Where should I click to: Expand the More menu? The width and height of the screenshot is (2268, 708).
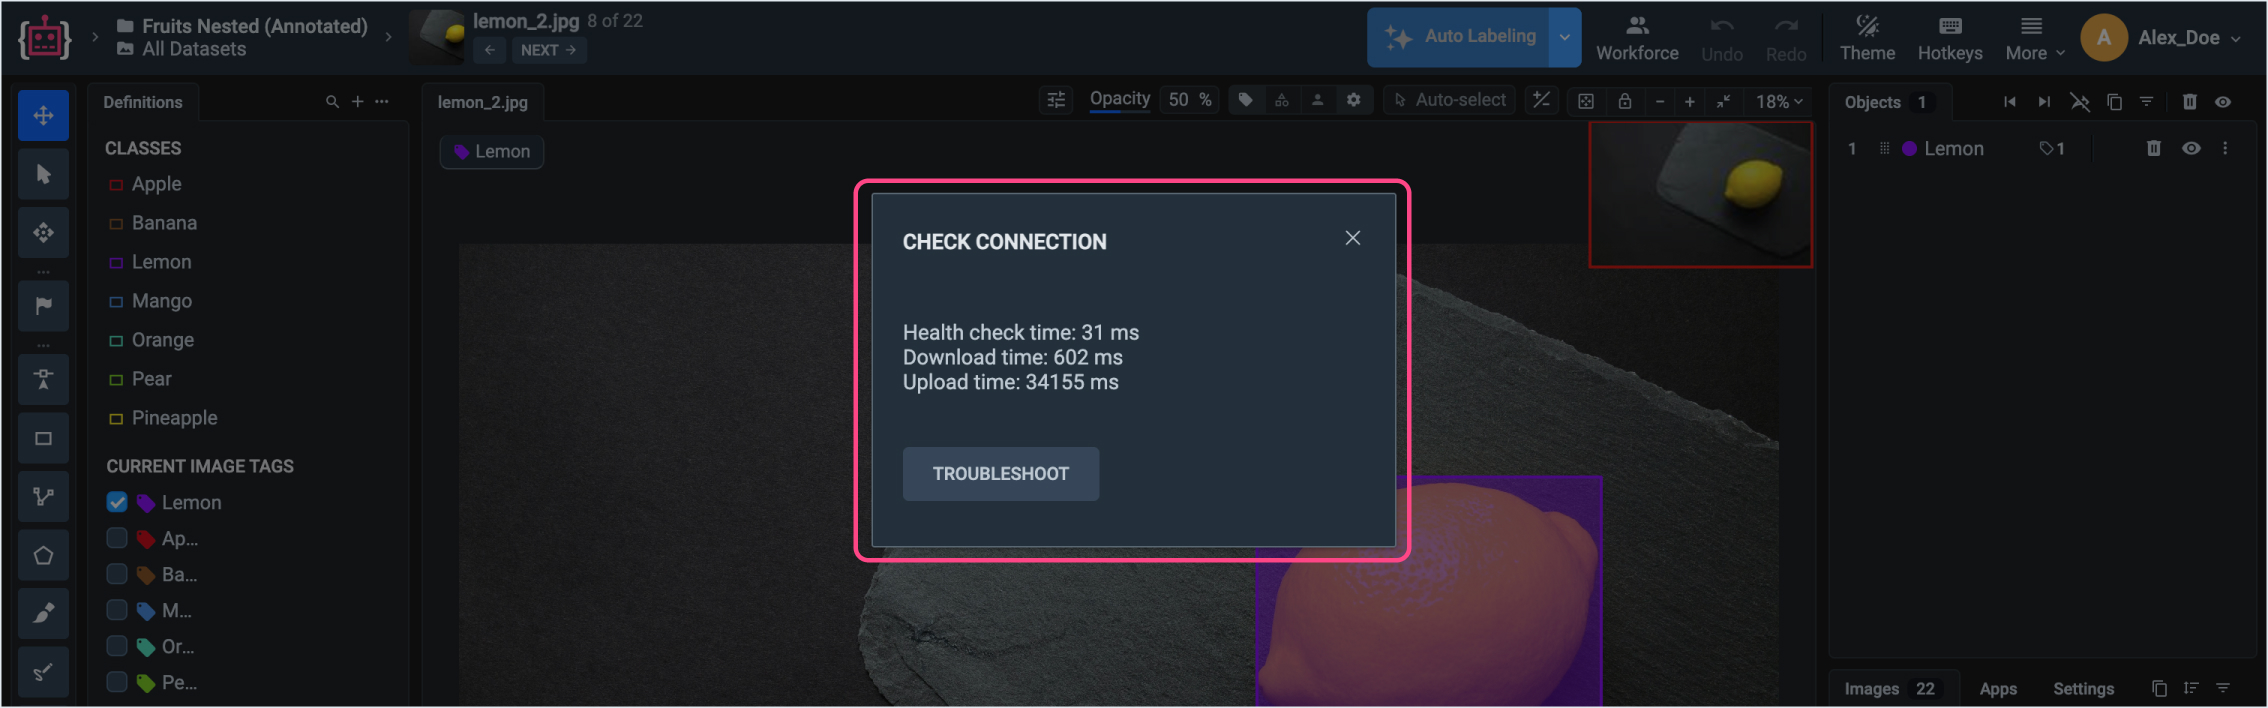(2035, 38)
